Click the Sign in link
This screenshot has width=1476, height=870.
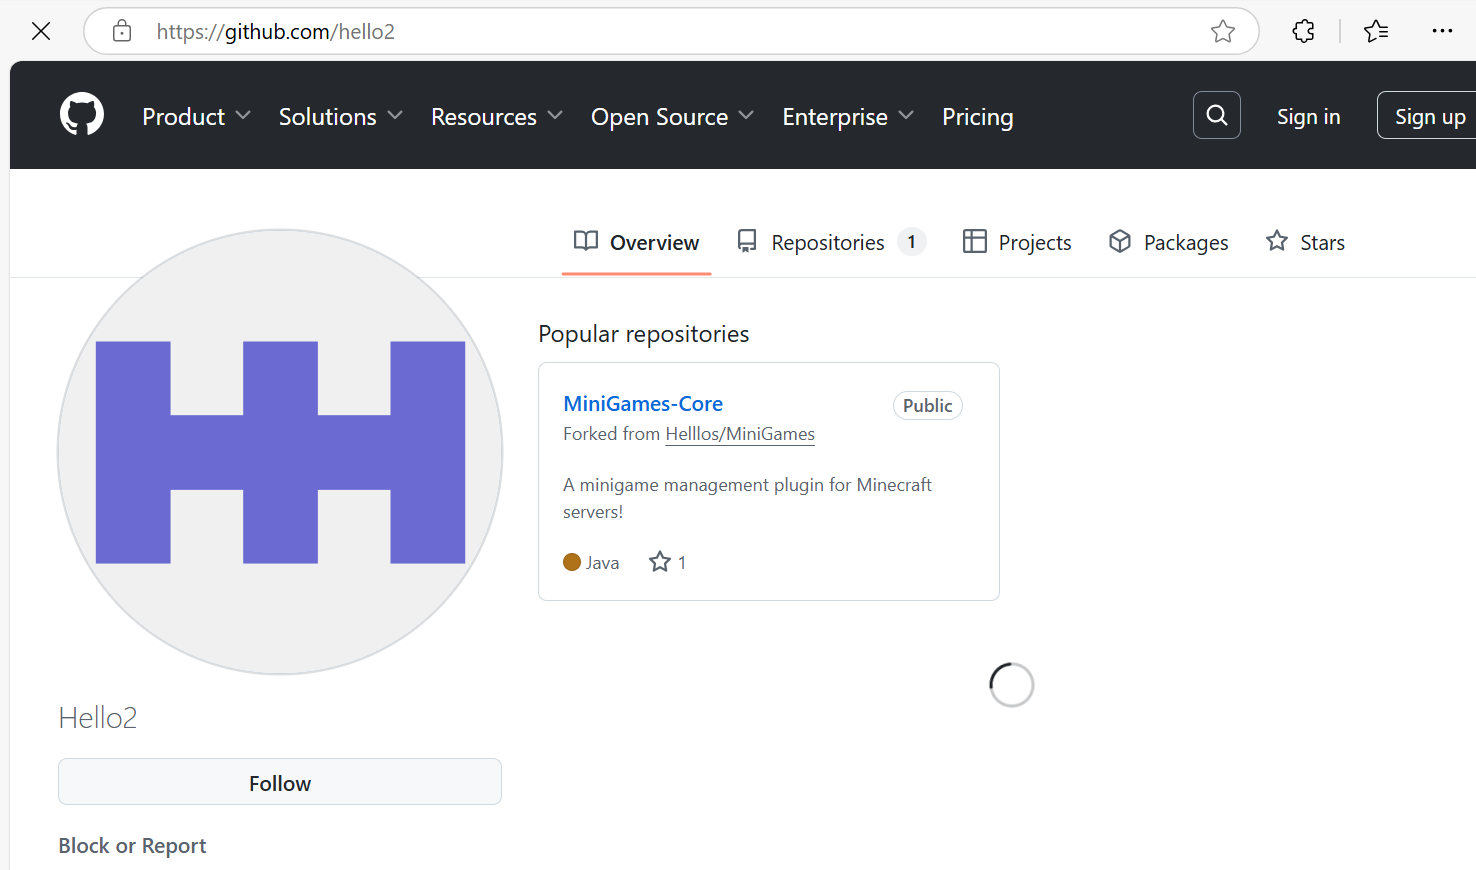1308,116
